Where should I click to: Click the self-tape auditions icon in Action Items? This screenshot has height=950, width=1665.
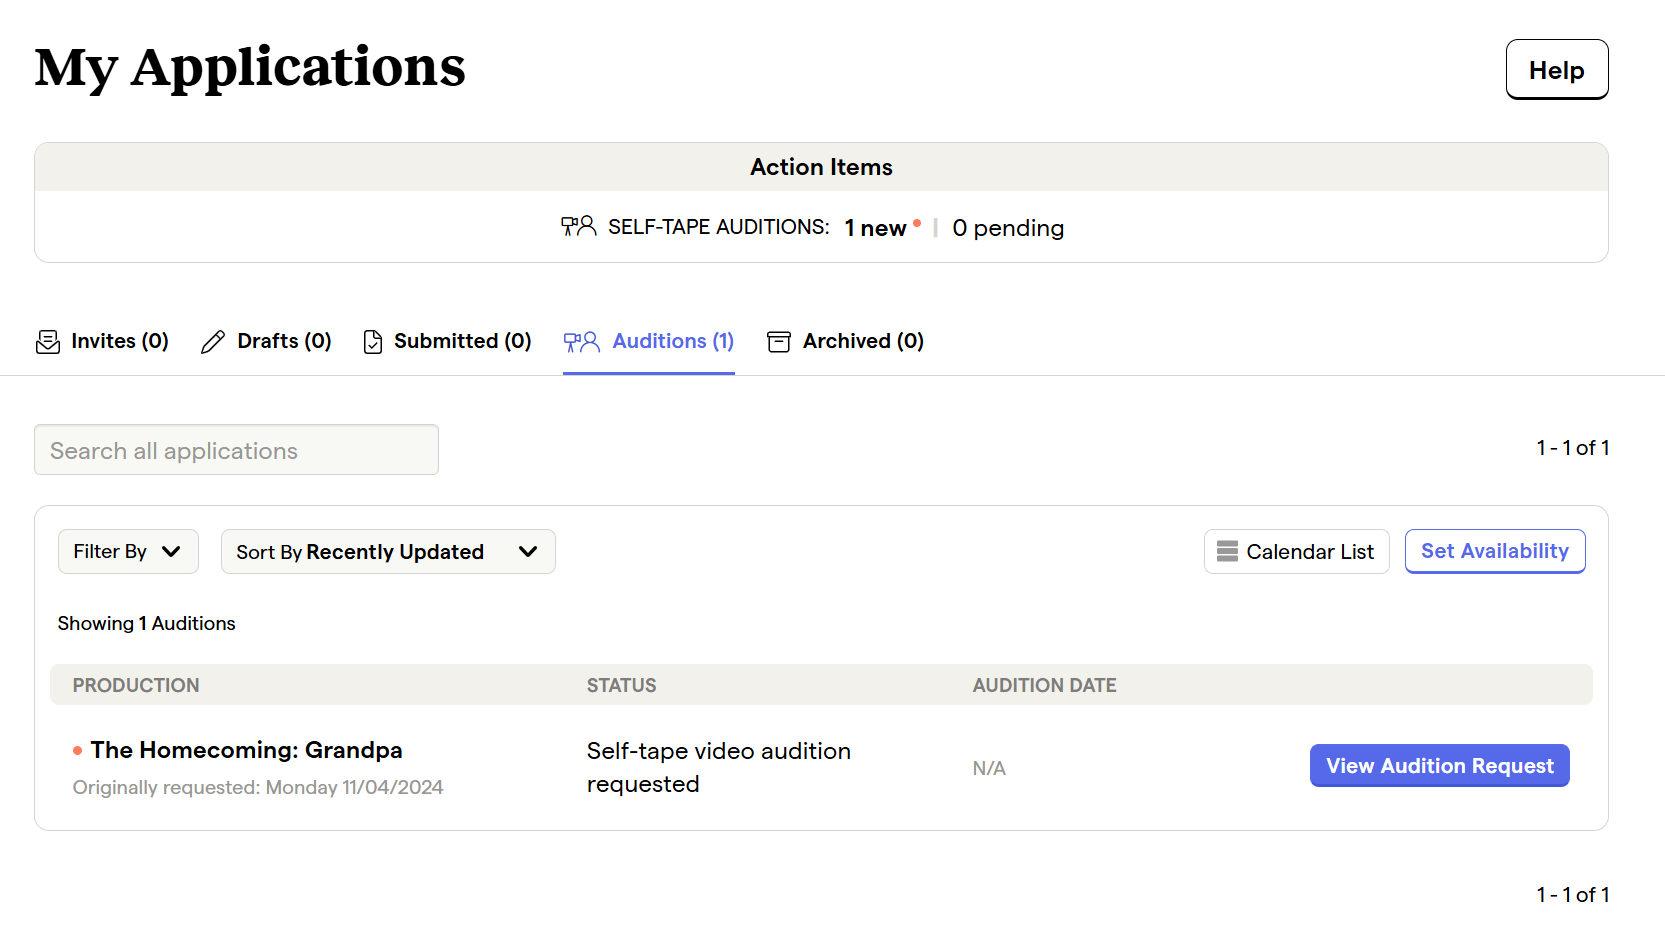[579, 227]
